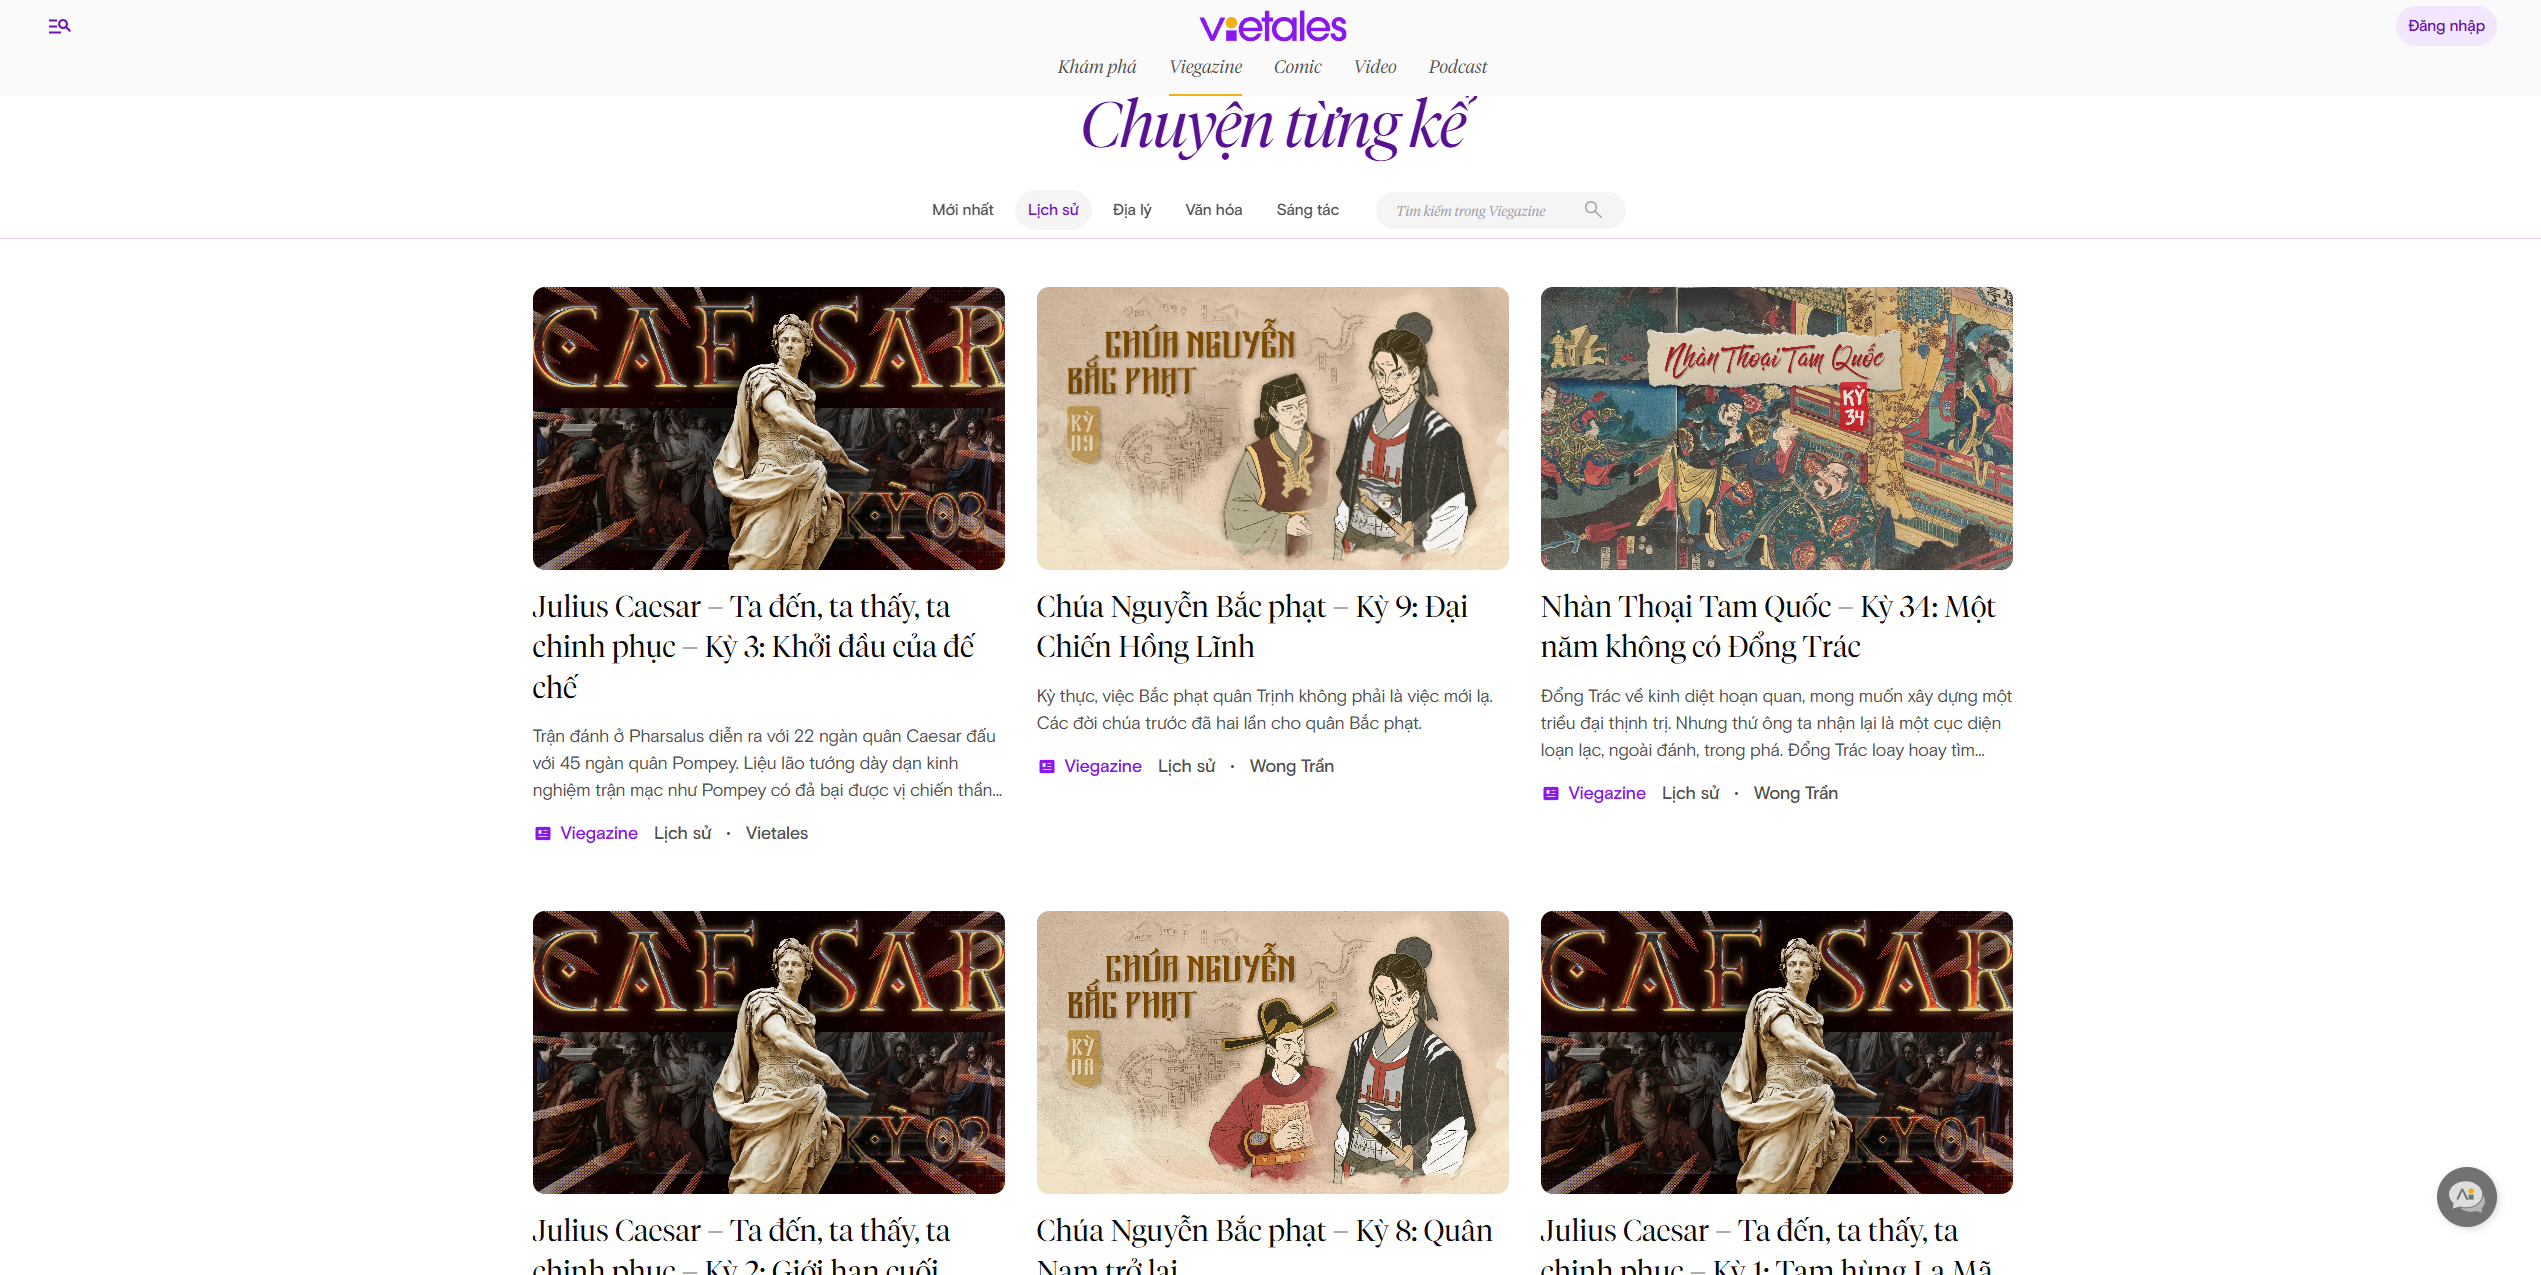The image size is (2541, 1275).
Task: Click the magnifier icon in Viegazine search
Action: (x=1593, y=210)
